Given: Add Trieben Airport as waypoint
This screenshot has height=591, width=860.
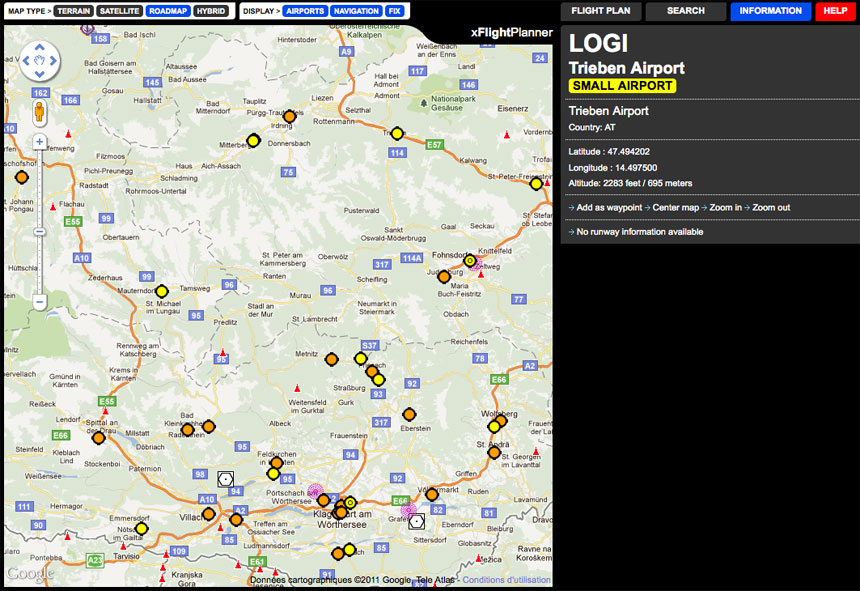Looking at the screenshot, I should point(609,207).
